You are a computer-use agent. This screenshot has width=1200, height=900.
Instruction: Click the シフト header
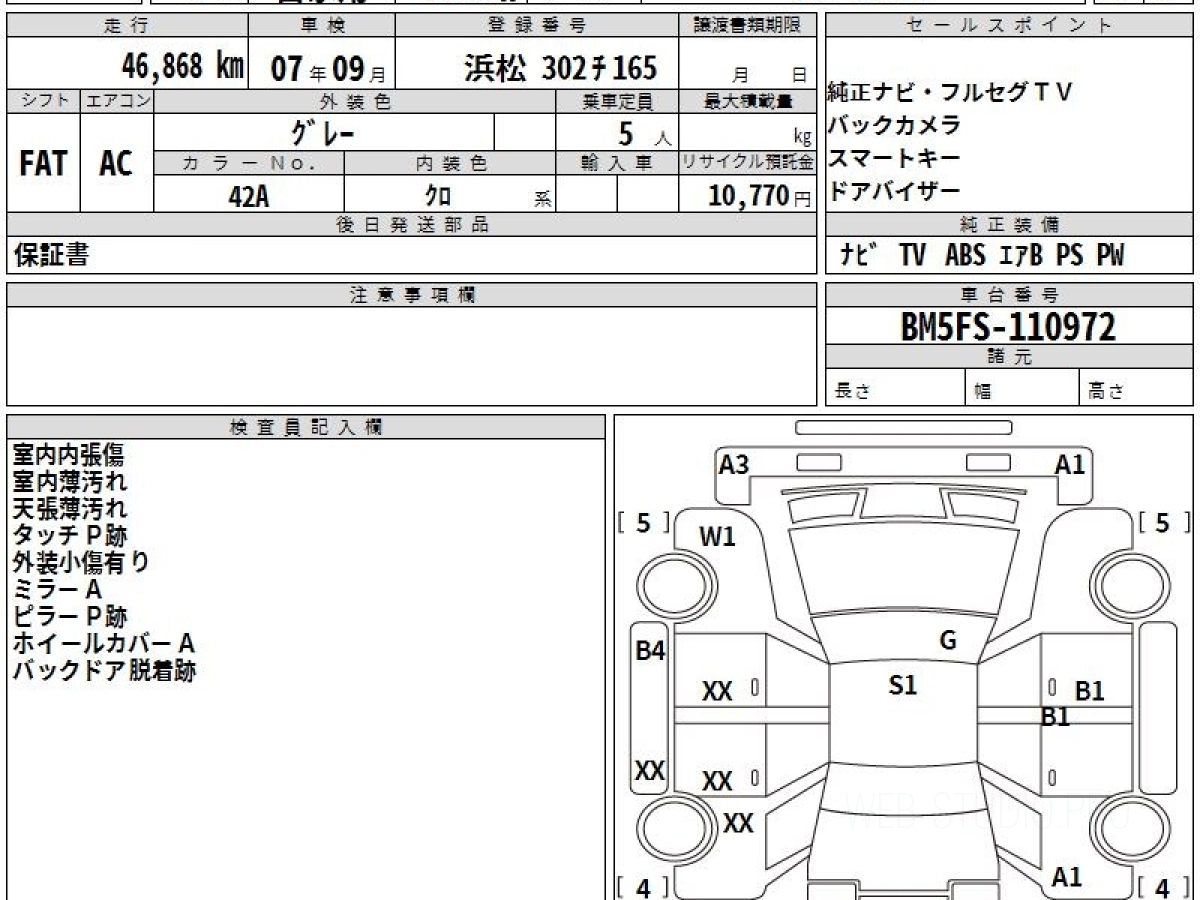pyautogui.click(x=43, y=101)
